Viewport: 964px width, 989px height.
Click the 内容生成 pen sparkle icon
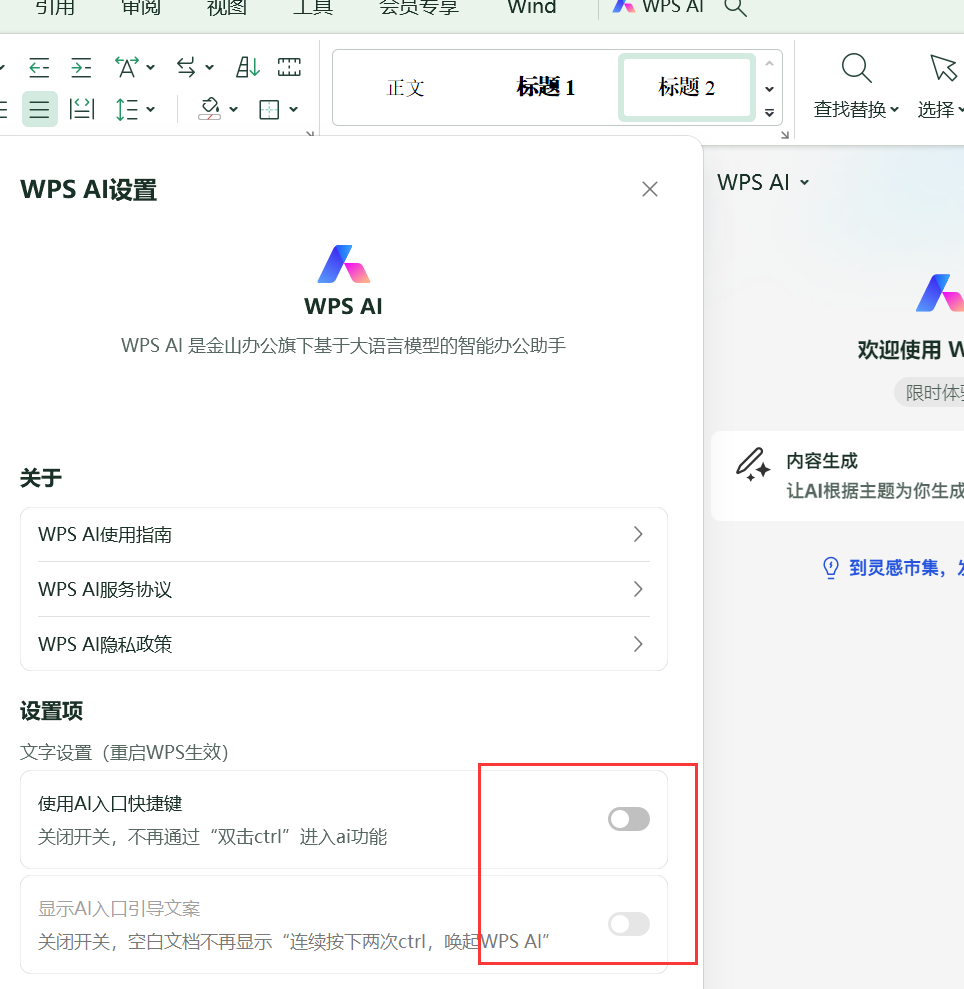pyautogui.click(x=753, y=465)
